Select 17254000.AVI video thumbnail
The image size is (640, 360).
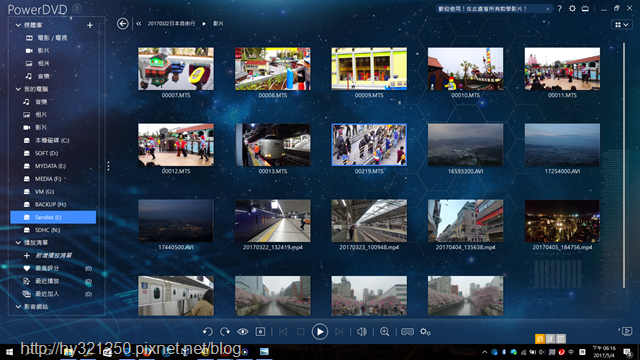click(x=562, y=145)
